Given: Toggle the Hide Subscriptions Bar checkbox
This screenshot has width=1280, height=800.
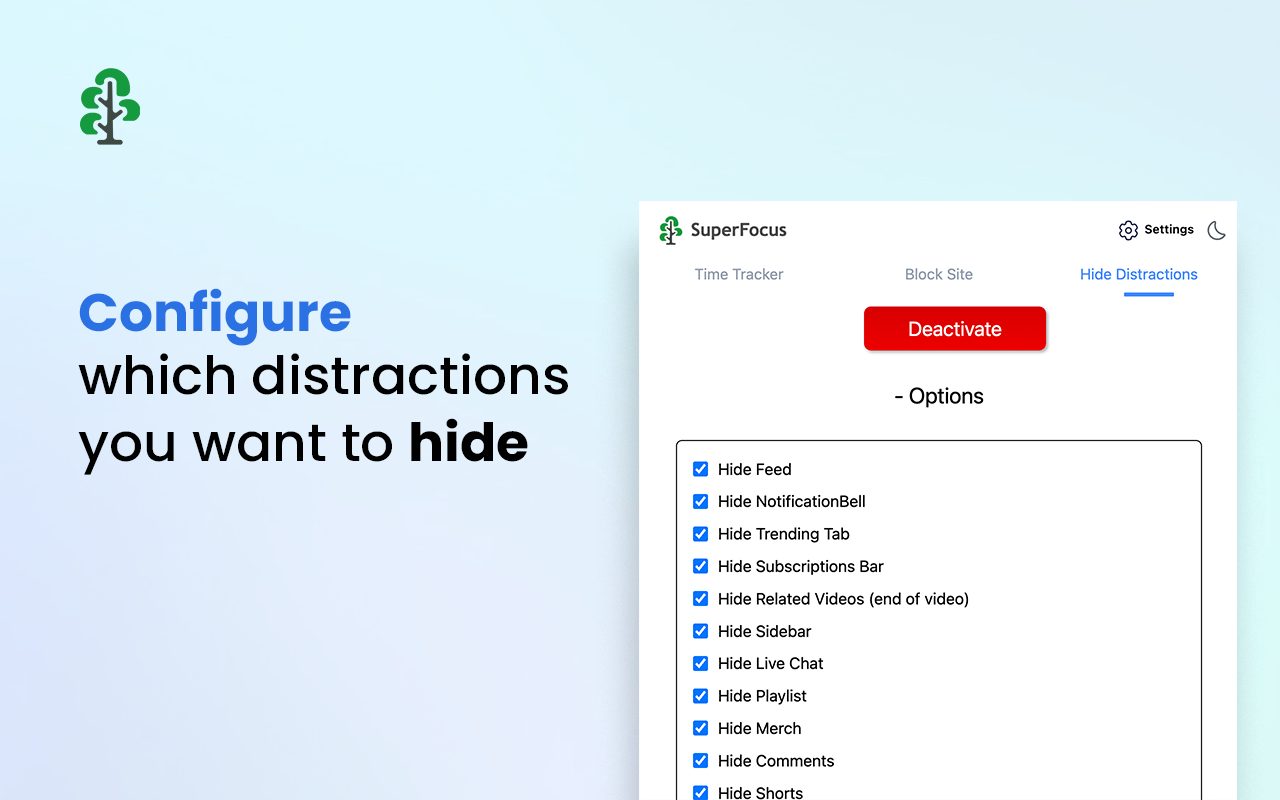Looking at the screenshot, I should 701,566.
